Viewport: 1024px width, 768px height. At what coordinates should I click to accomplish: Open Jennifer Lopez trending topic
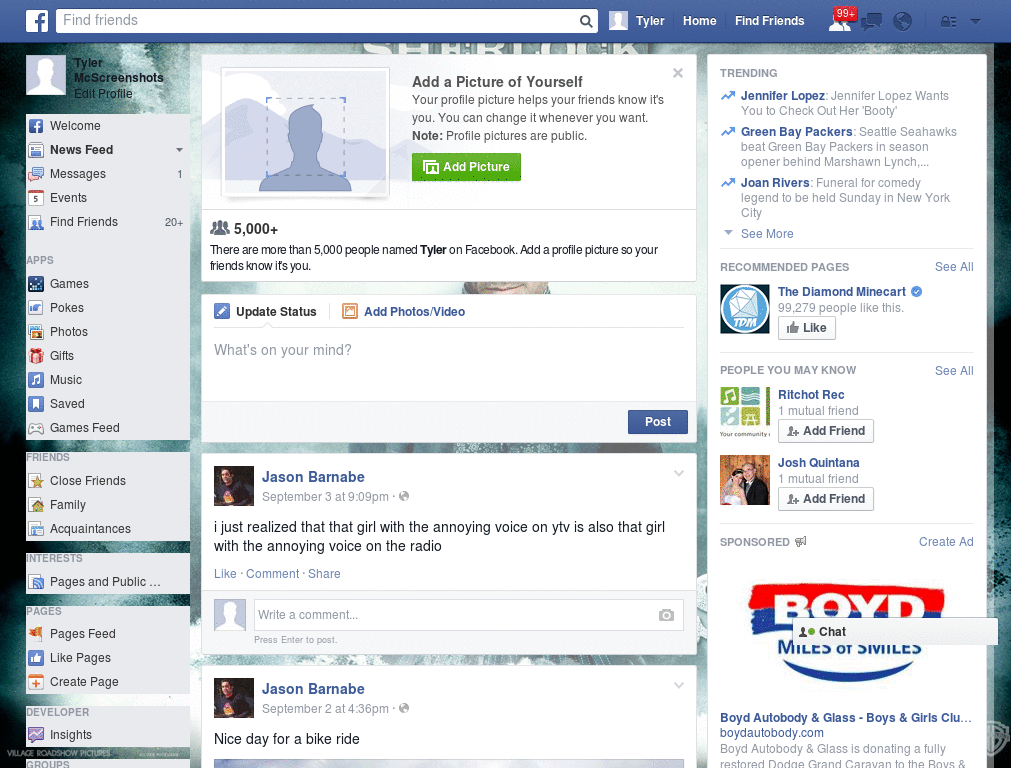[x=782, y=96]
